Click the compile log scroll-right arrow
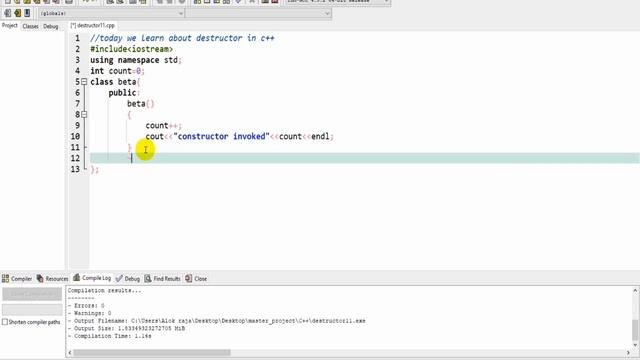The image size is (640, 360). click(x=628, y=353)
